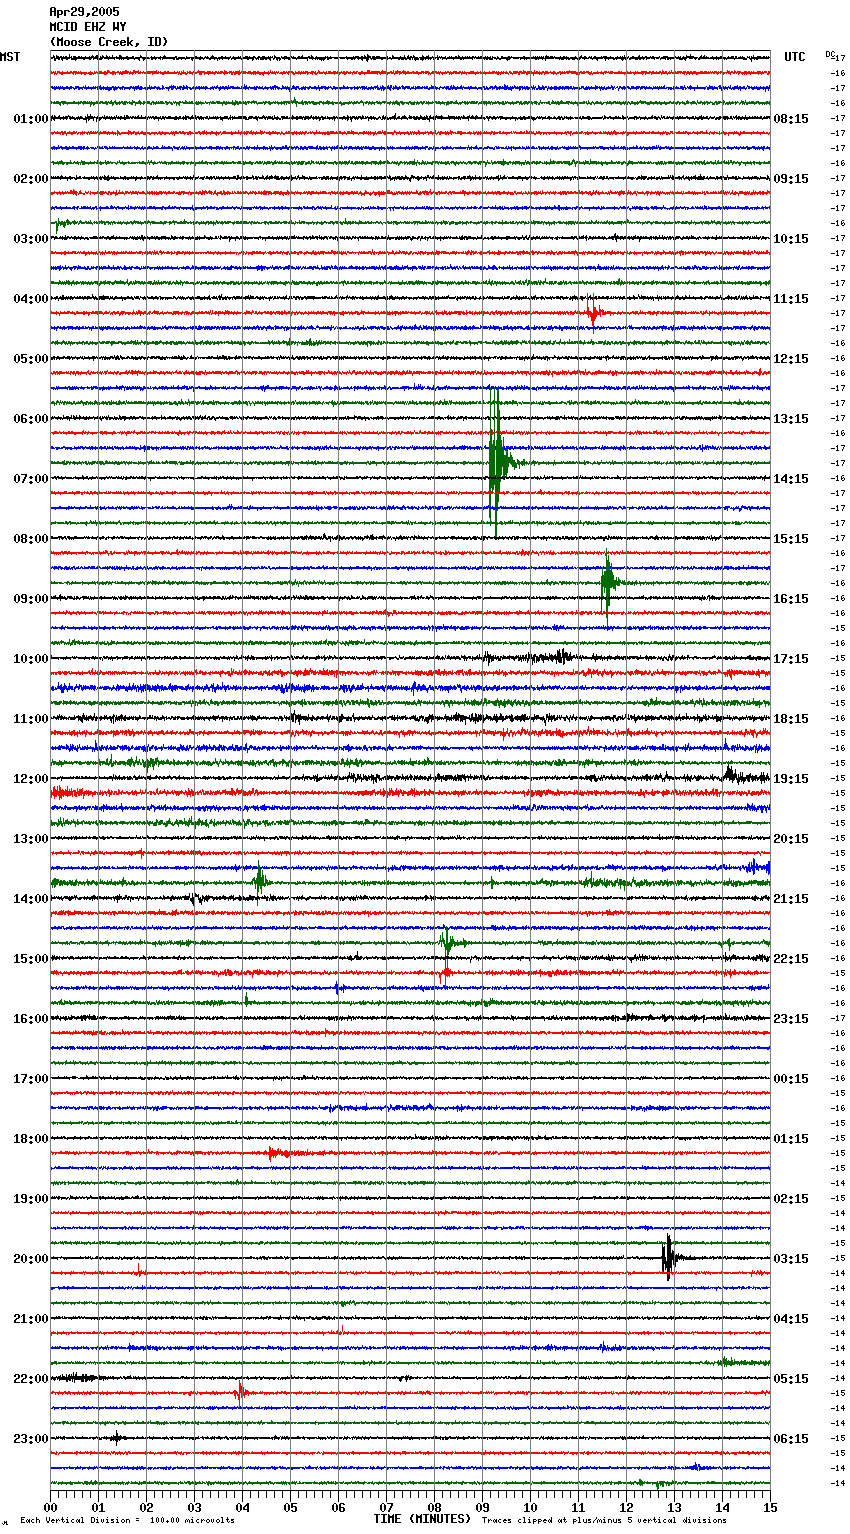
Task: Click the Traces clipped footnote text
Action: [604, 1520]
